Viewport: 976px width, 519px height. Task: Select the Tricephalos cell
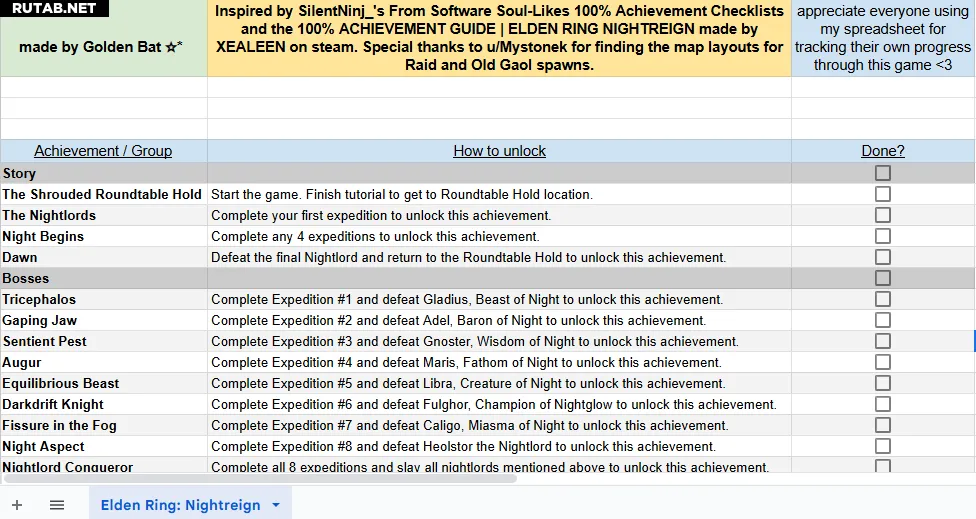click(103, 299)
